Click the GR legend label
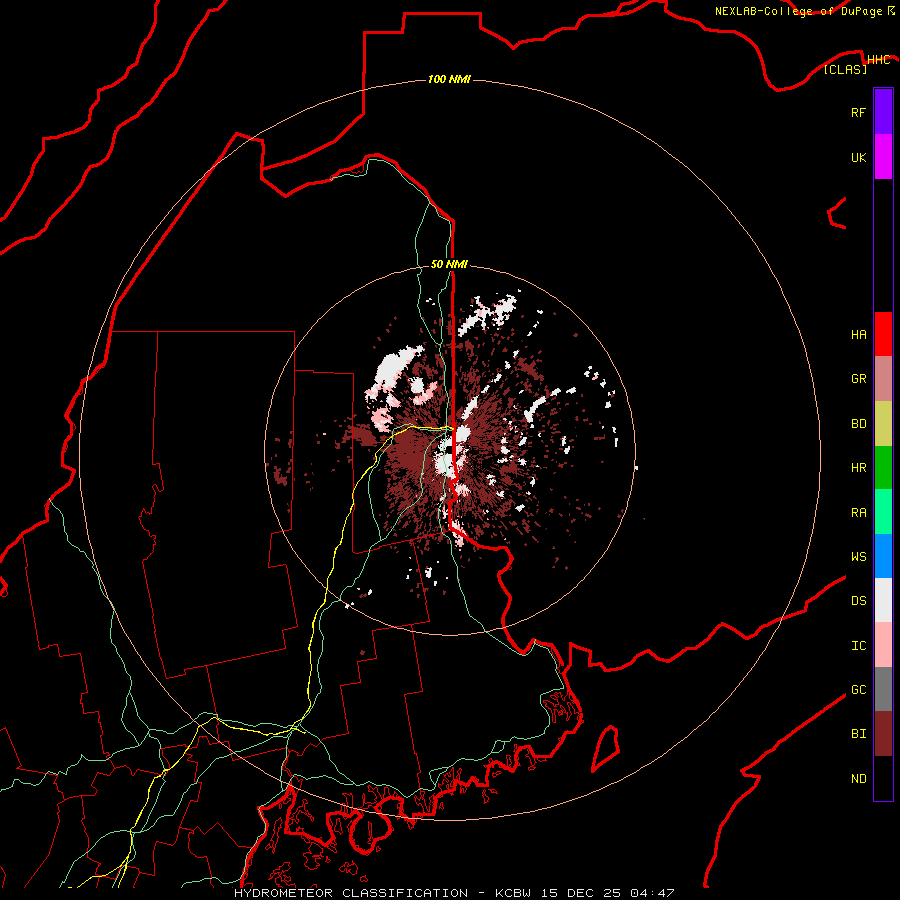 (x=858, y=379)
